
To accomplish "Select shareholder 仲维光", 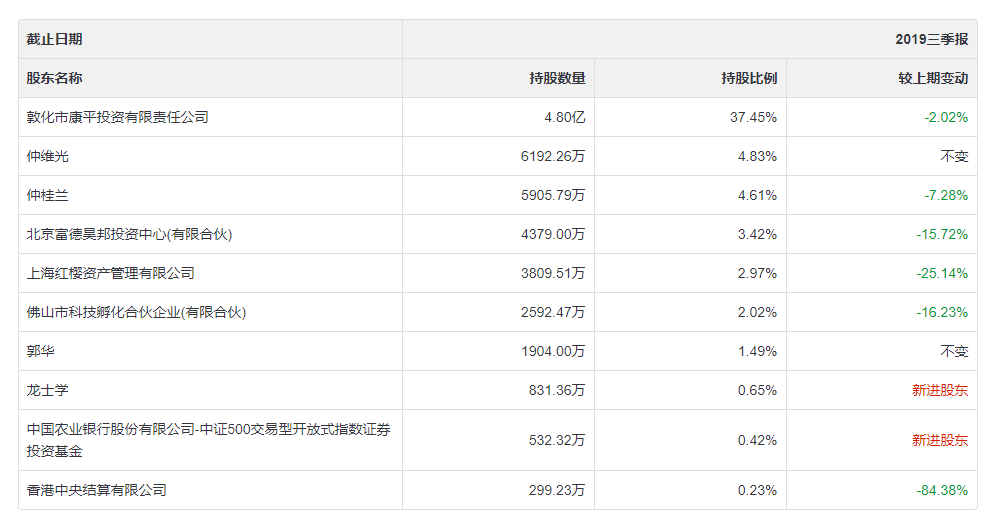I will 48,156.
